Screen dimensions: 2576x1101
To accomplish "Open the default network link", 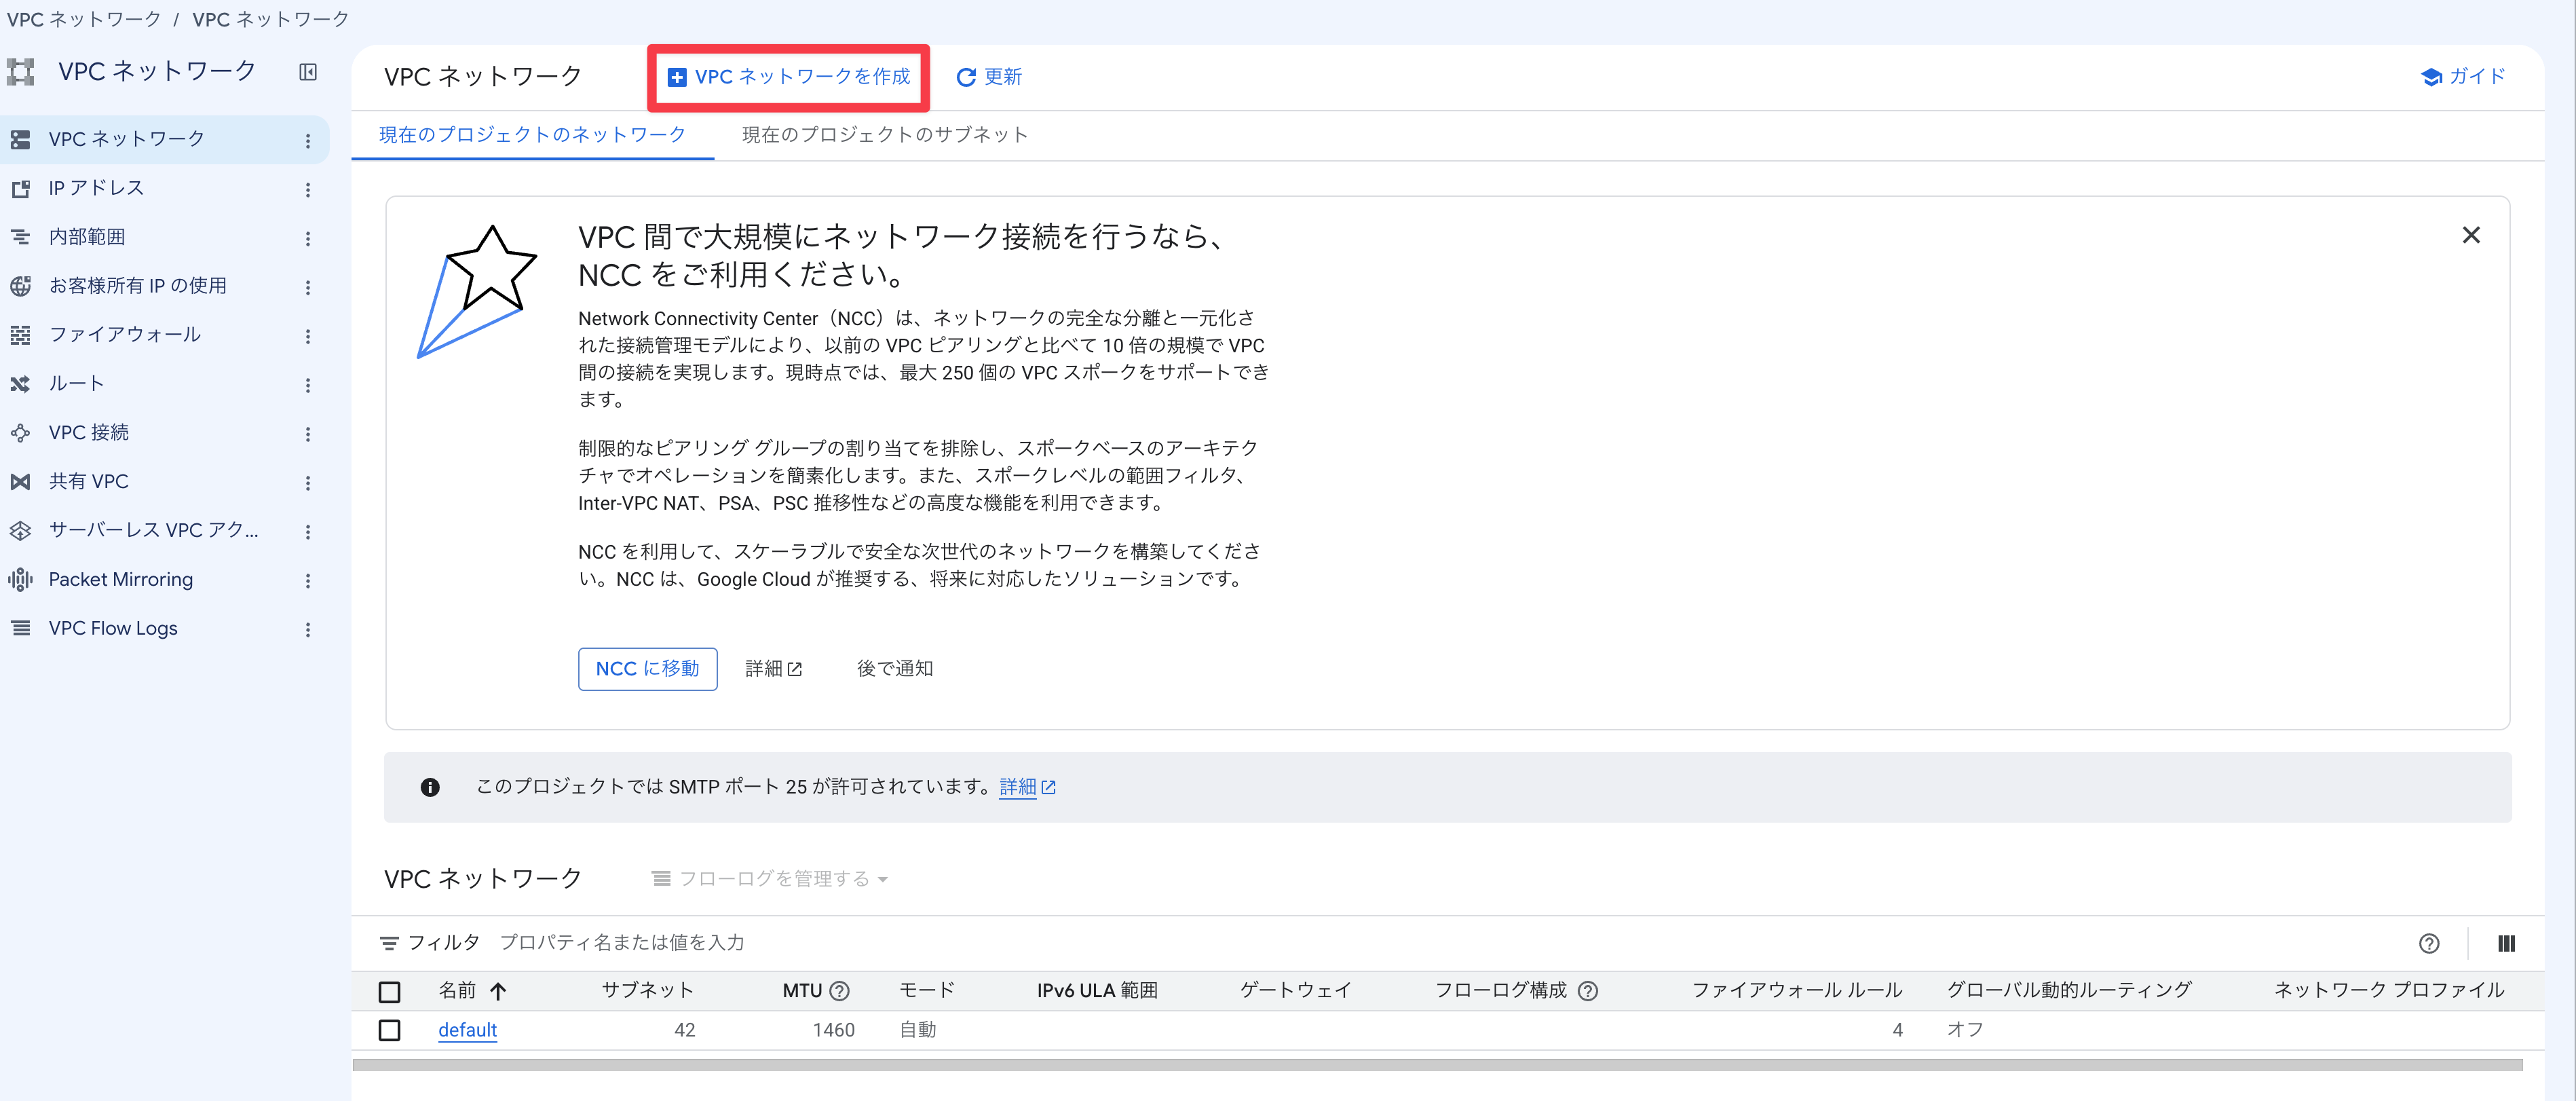I will click(x=468, y=1030).
